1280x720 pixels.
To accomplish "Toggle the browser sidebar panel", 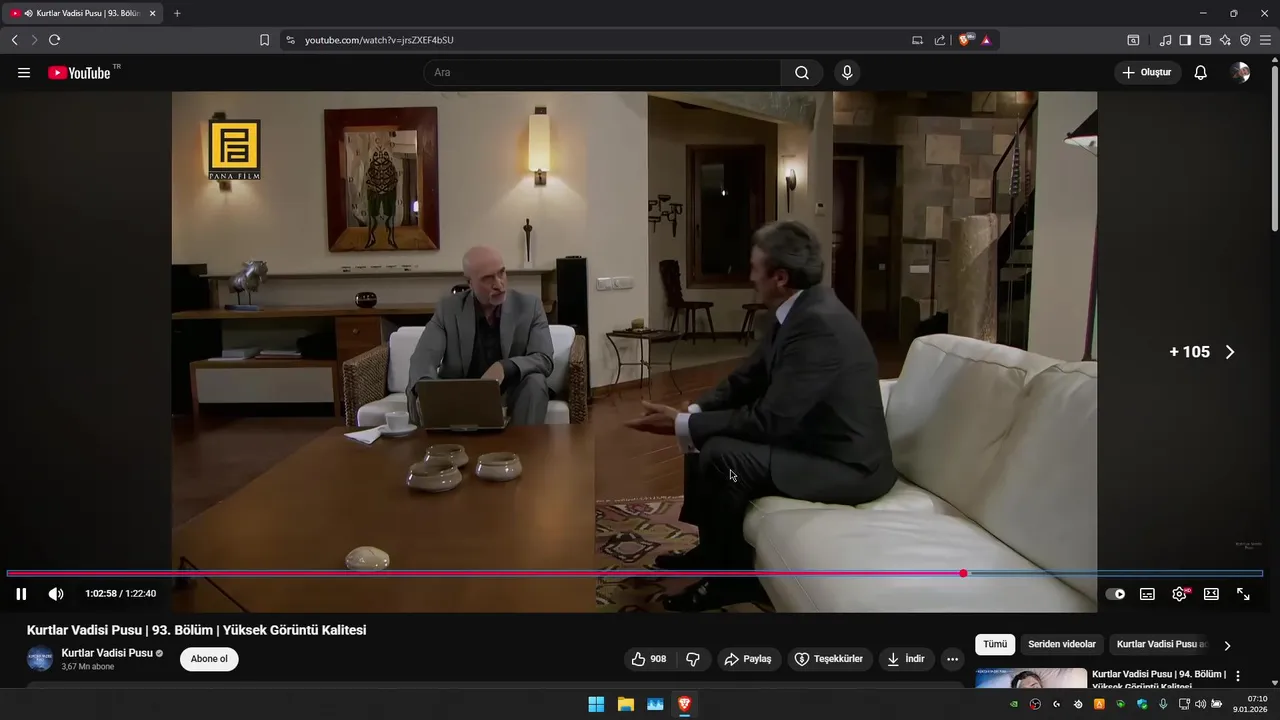I will click(1185, 40).
